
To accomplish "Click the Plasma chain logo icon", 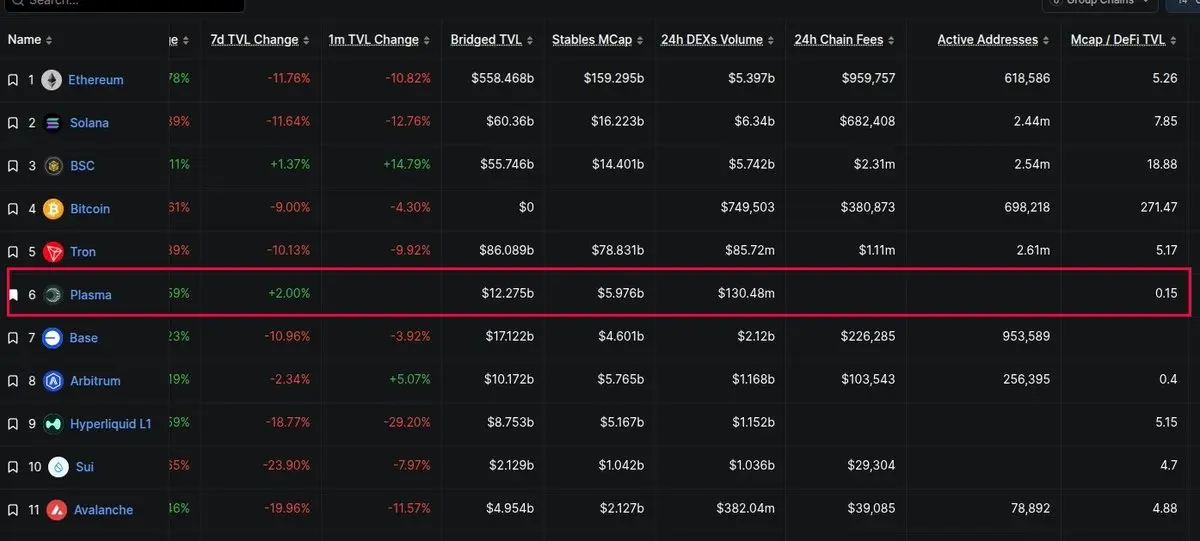I will coord(52,295).
